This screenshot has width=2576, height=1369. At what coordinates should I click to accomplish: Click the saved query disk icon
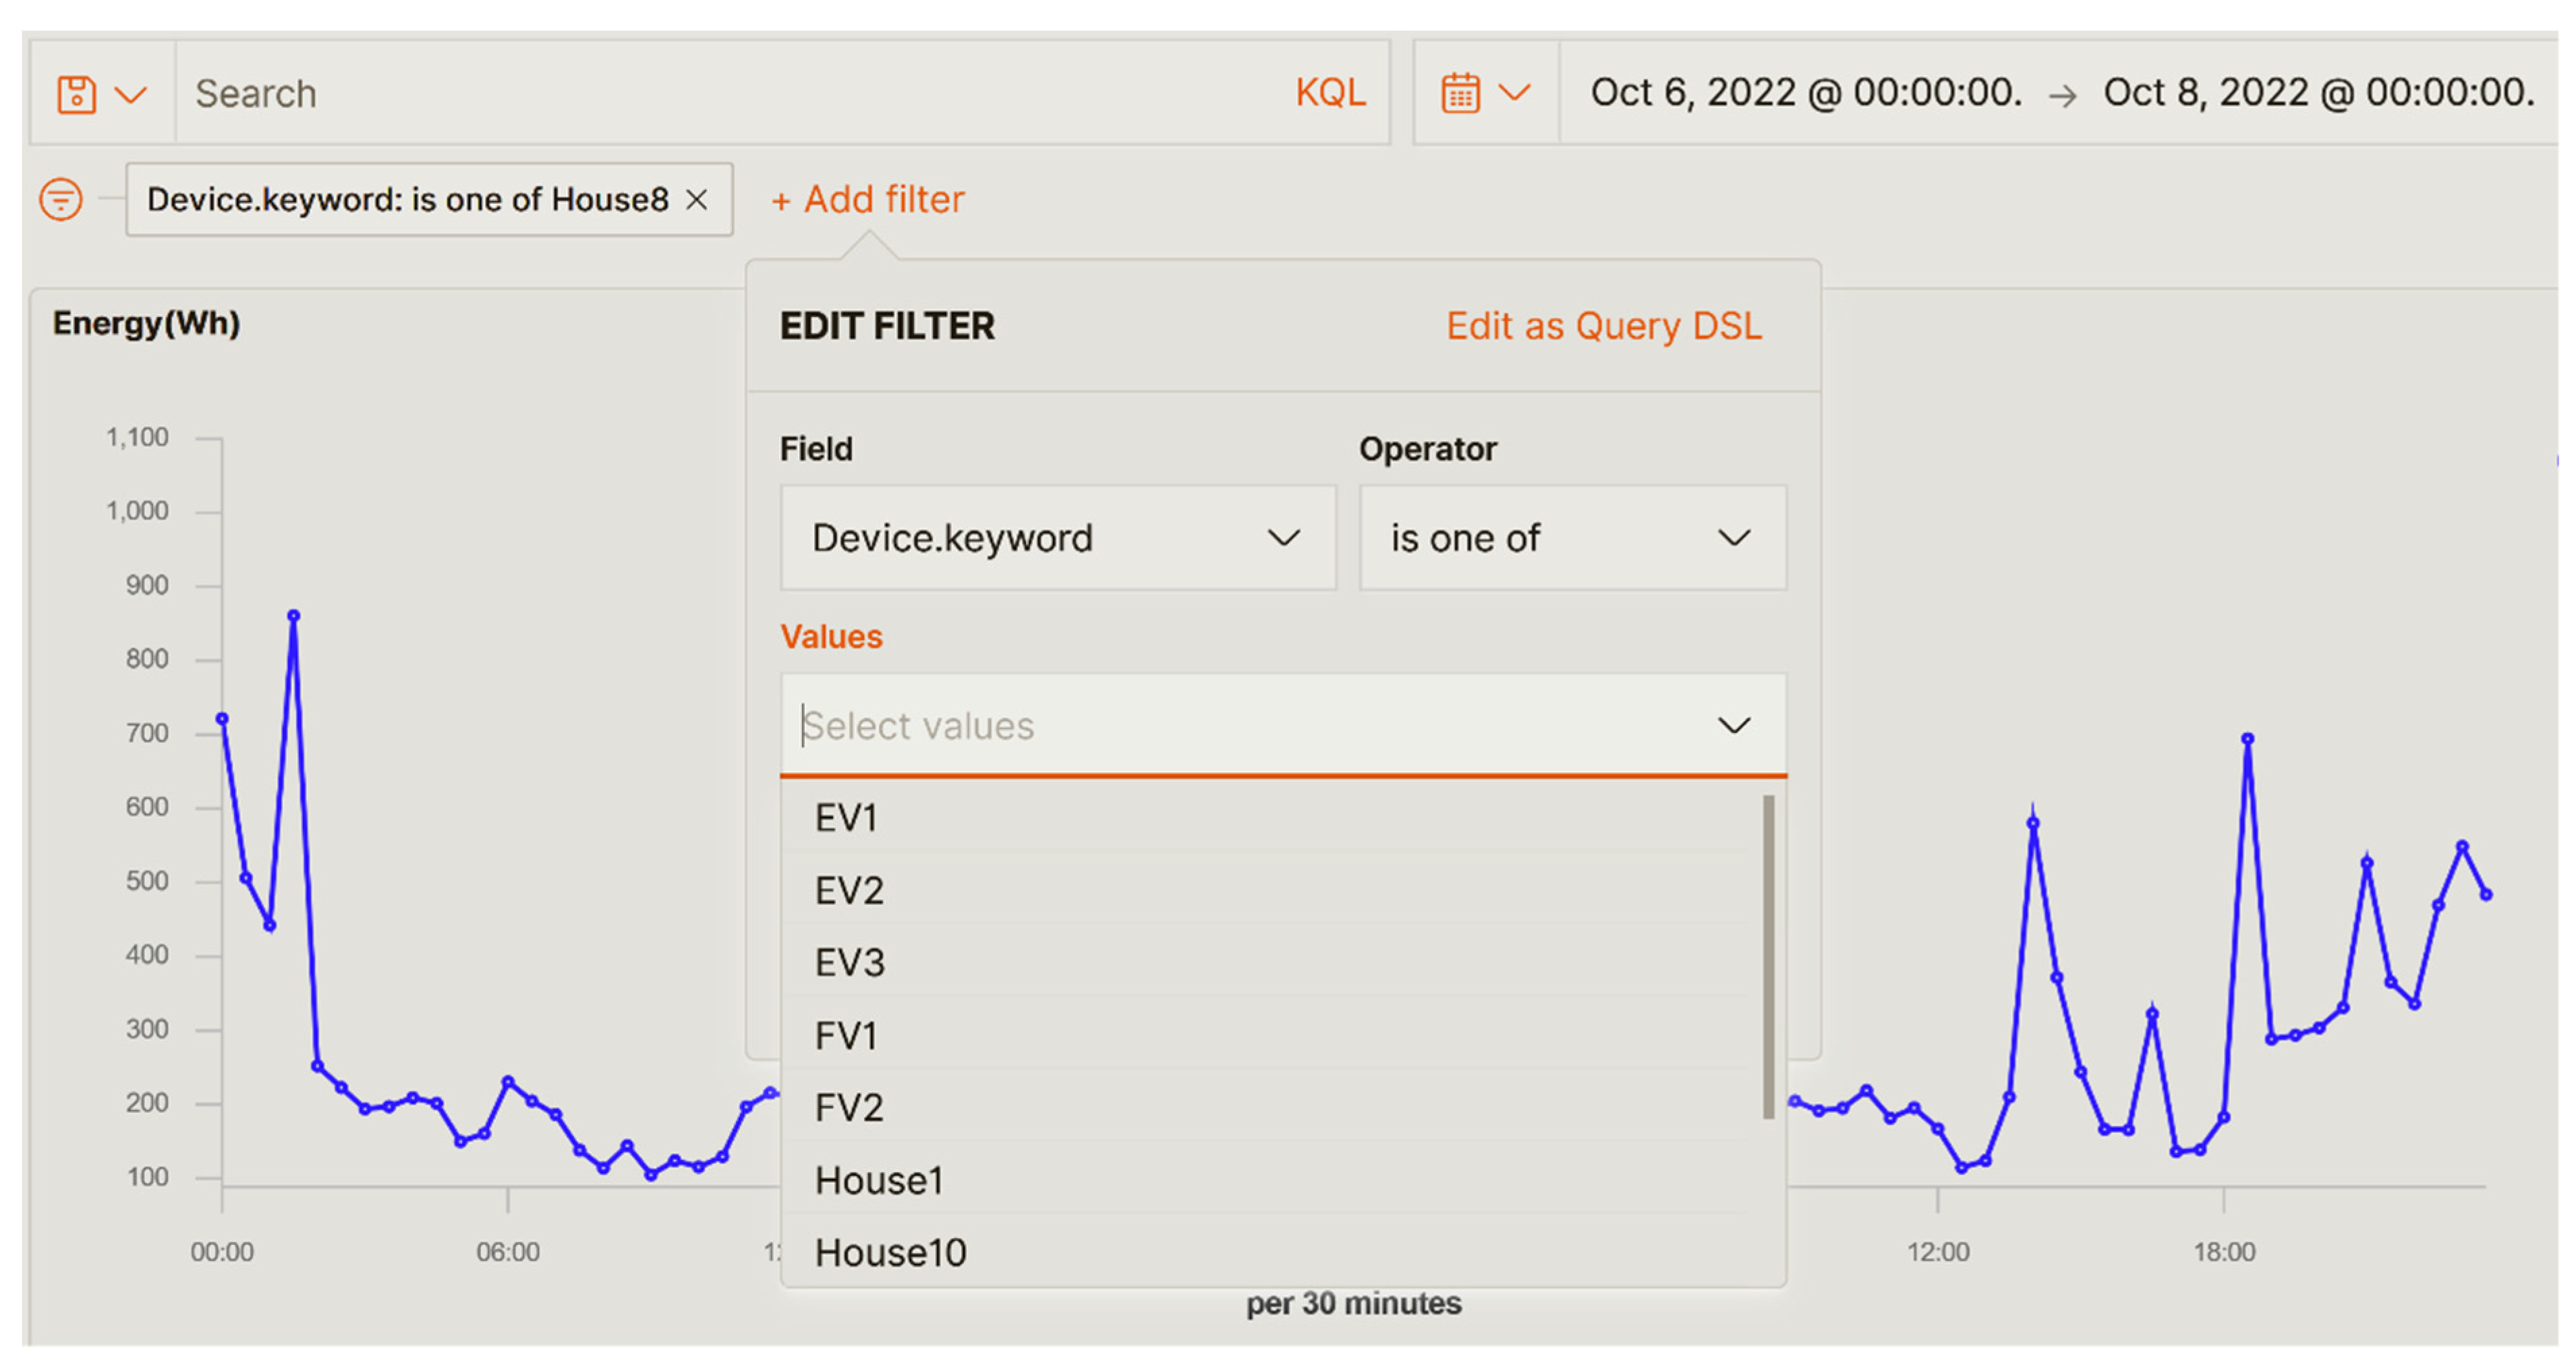pyautogui.click(x=76, y=95)
